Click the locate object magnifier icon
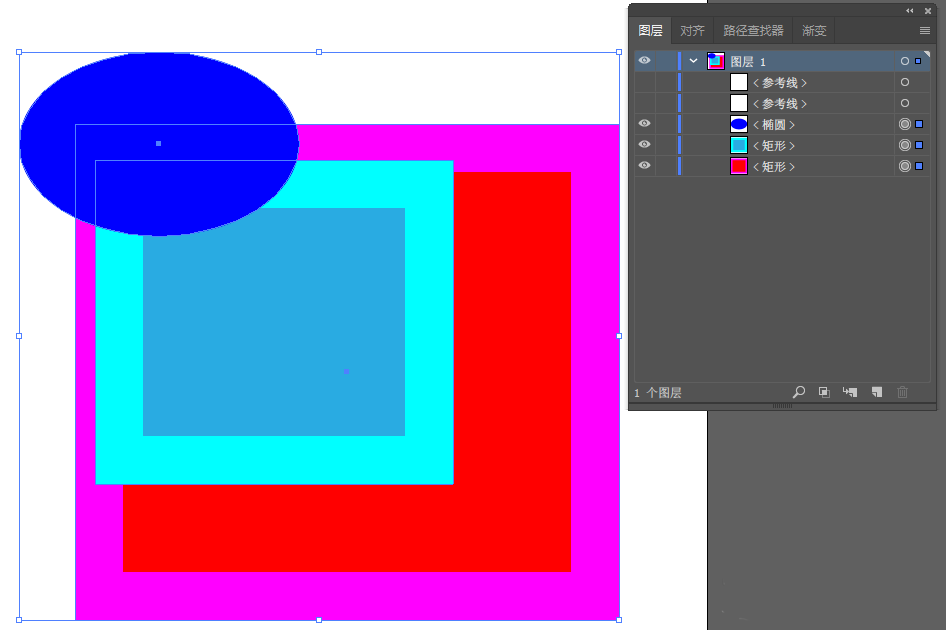This screenshot has width=946, height=630. (799, 392)
